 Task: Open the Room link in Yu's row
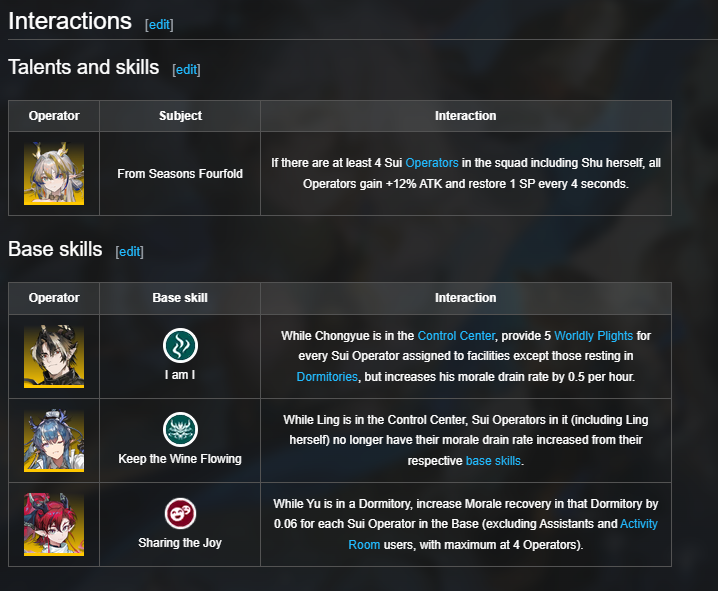(x=364, y=545)
